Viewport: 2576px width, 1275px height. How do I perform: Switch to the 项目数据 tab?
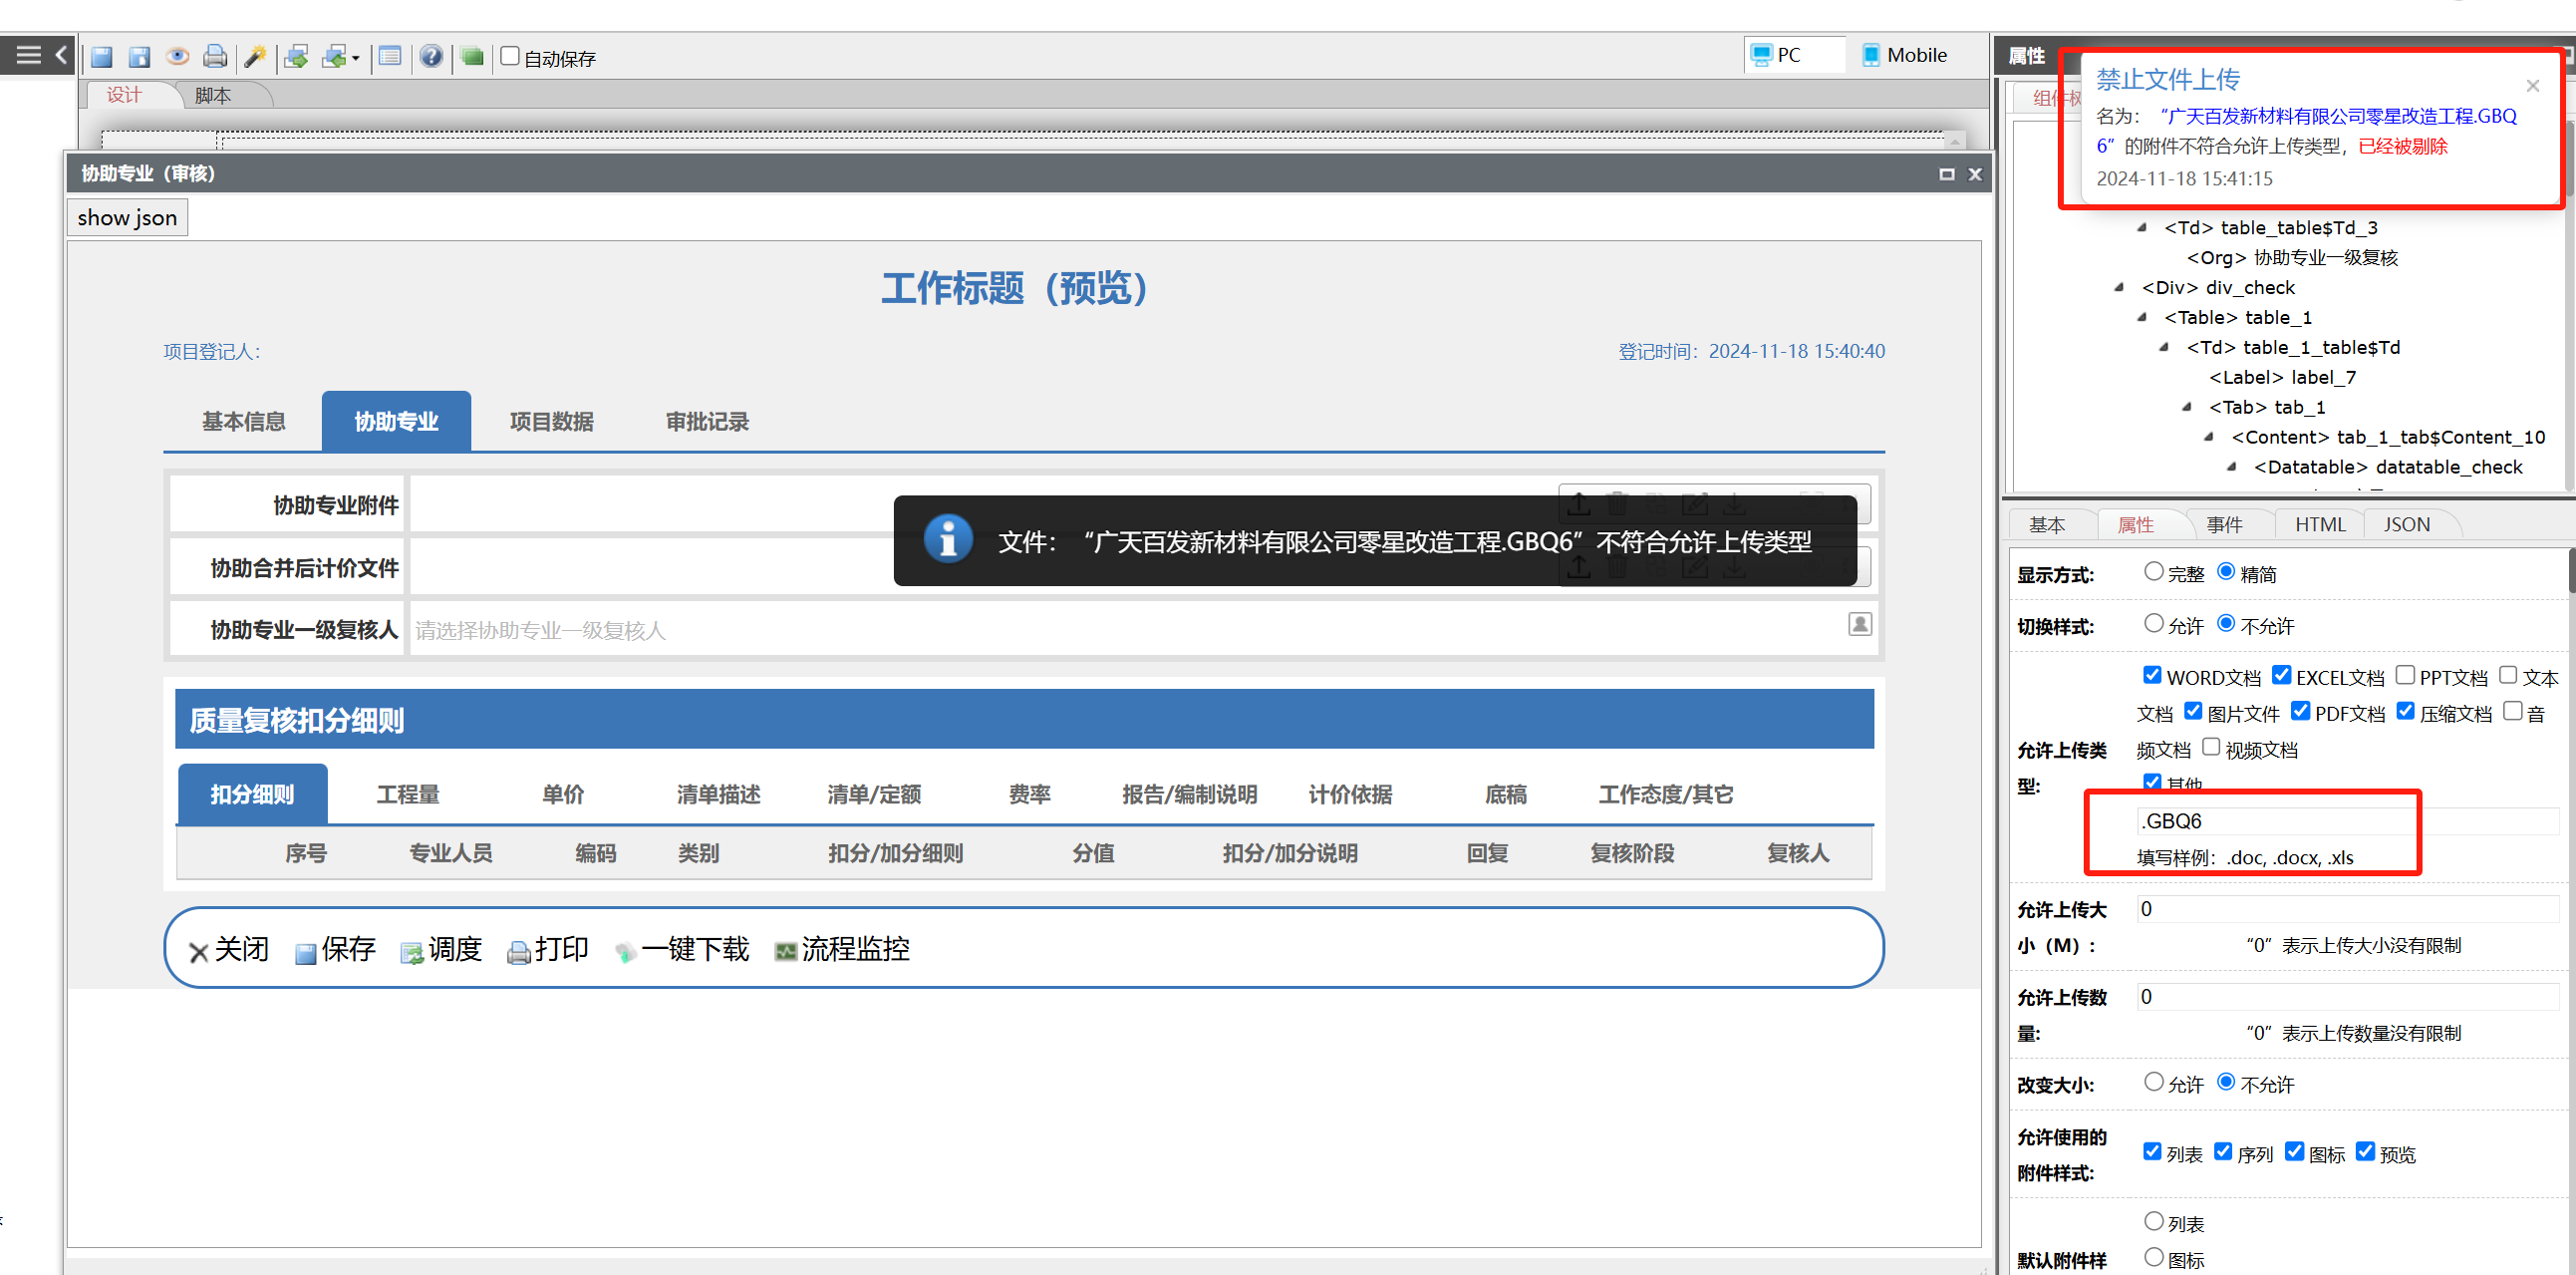pos(551,422)
